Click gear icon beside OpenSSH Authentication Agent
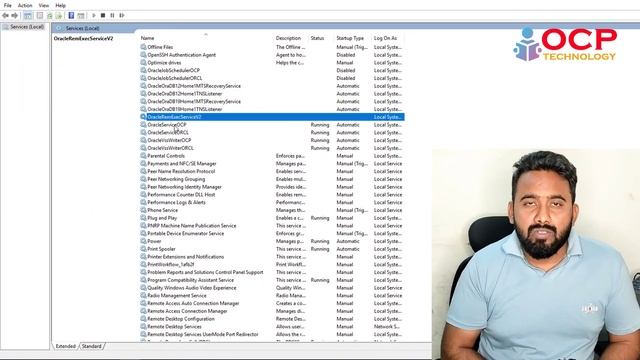640x360 pixels. pos(143,55)
